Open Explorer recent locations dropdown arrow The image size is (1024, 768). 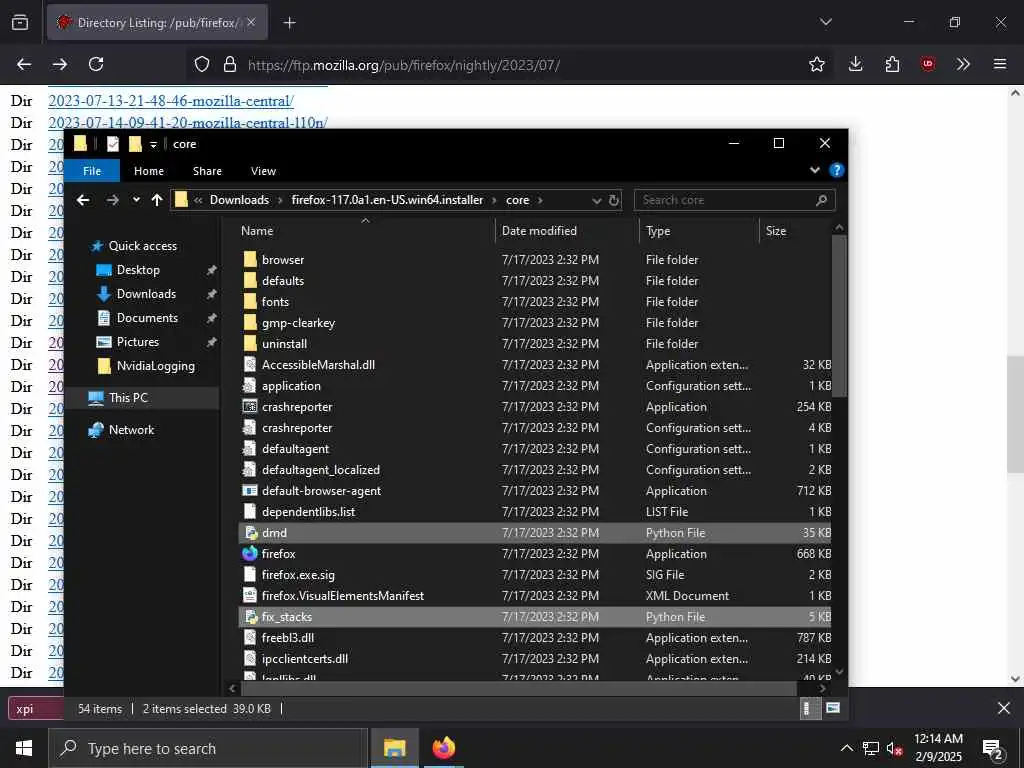(x=136, y=200)
